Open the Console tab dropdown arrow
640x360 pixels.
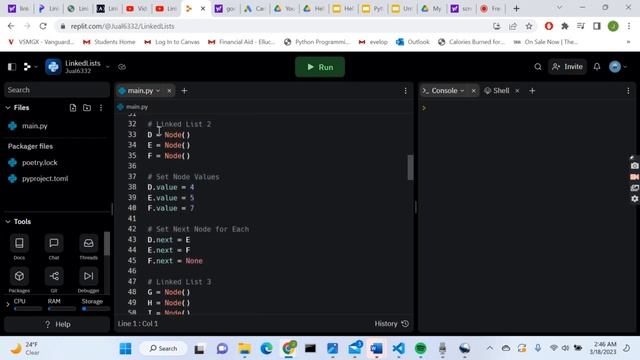click(x=462, y=91)
